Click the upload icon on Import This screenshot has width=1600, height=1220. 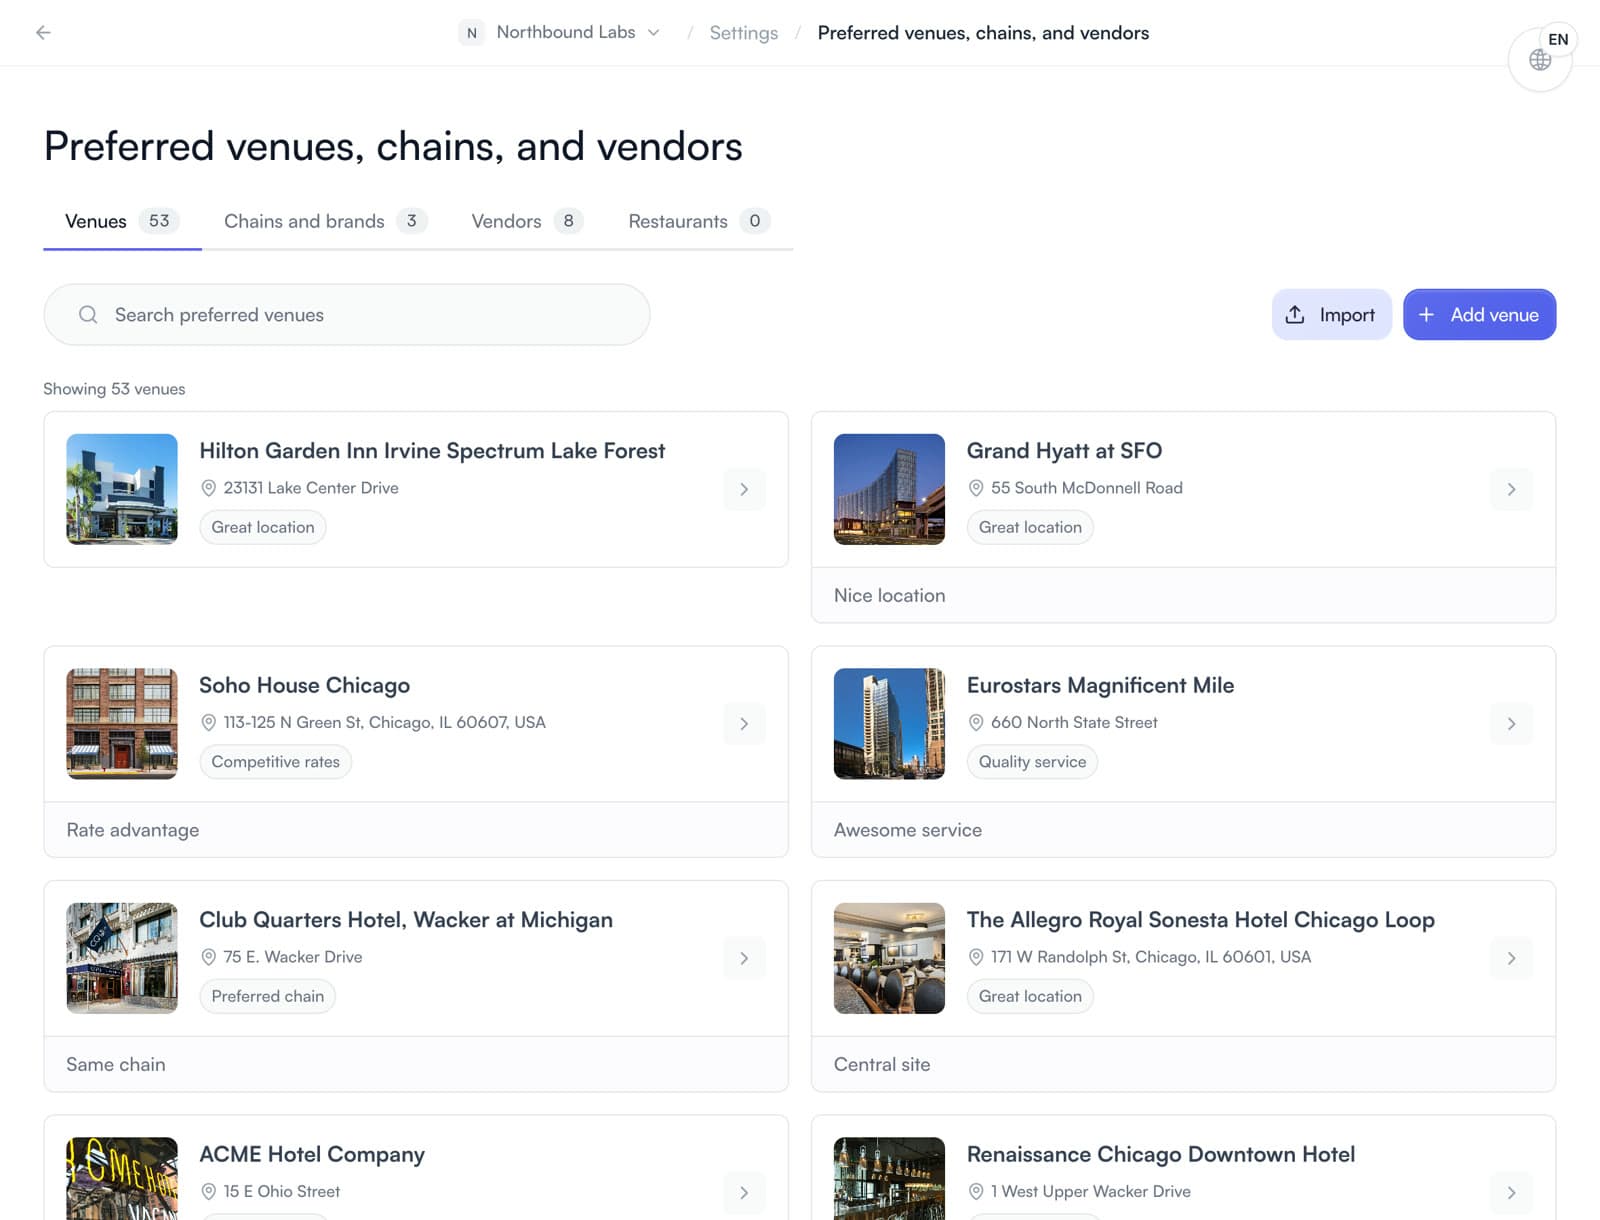click(x=1295, y=314)
